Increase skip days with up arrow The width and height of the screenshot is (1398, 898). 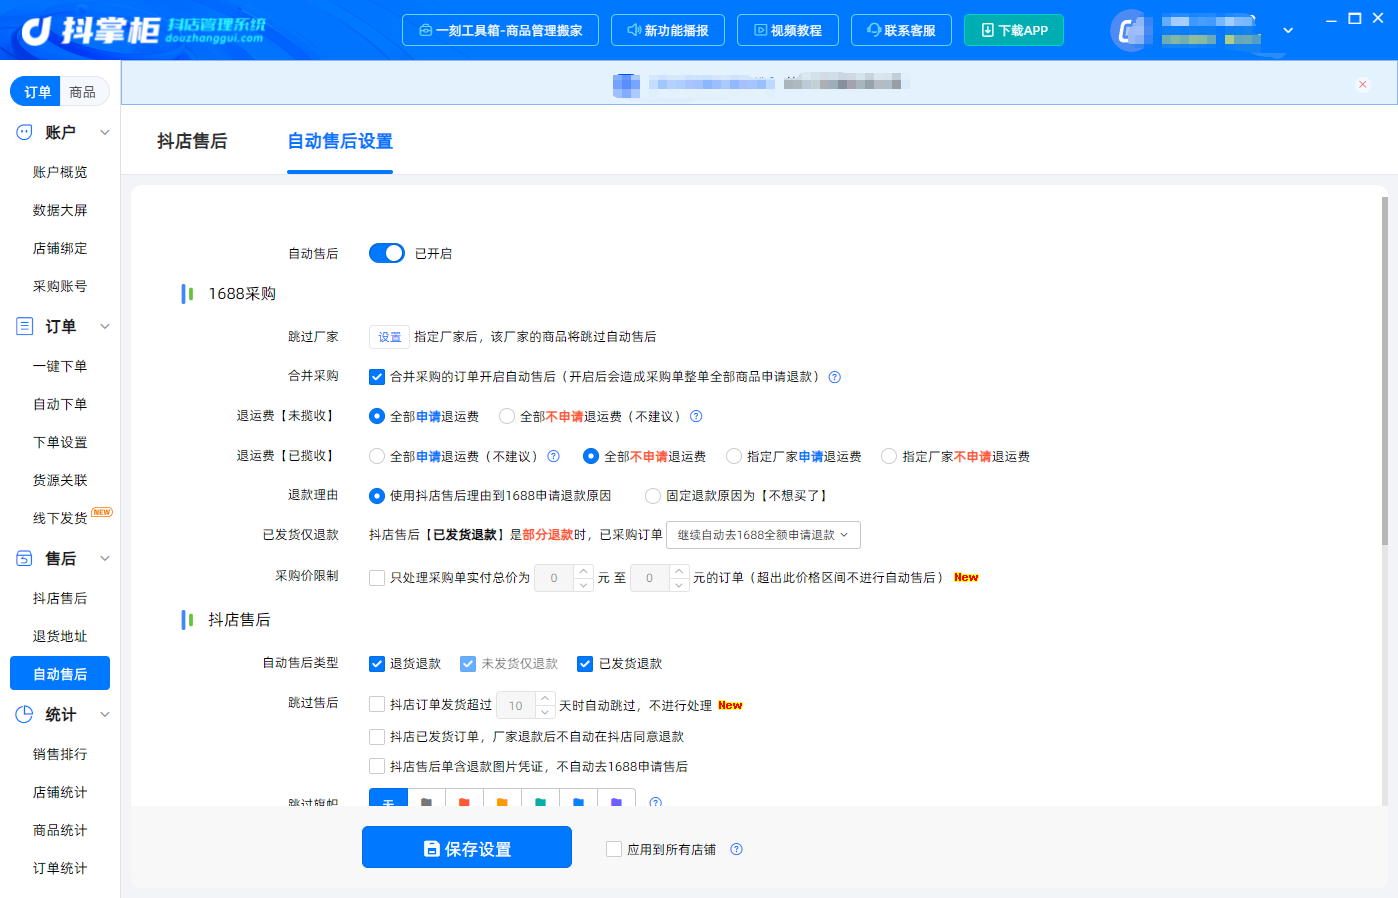click(545, 698)
